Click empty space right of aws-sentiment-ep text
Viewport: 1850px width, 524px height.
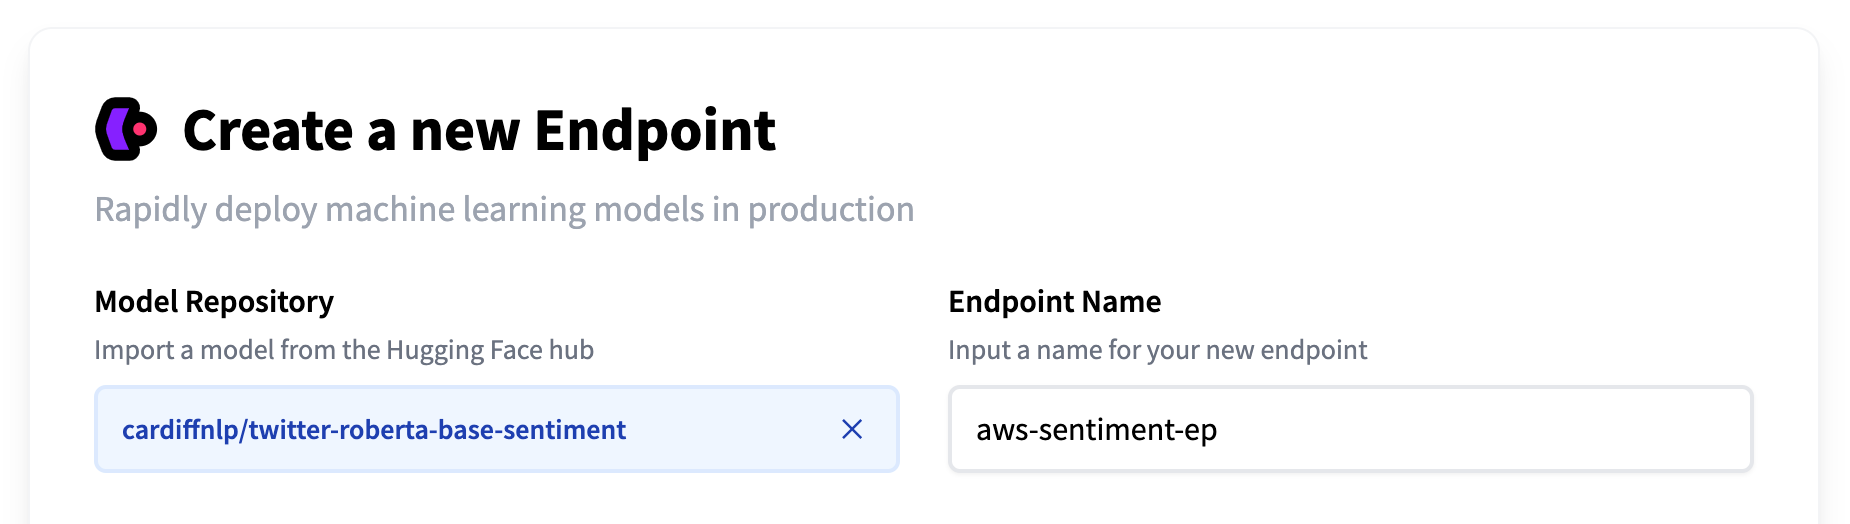pos(1480,429)
